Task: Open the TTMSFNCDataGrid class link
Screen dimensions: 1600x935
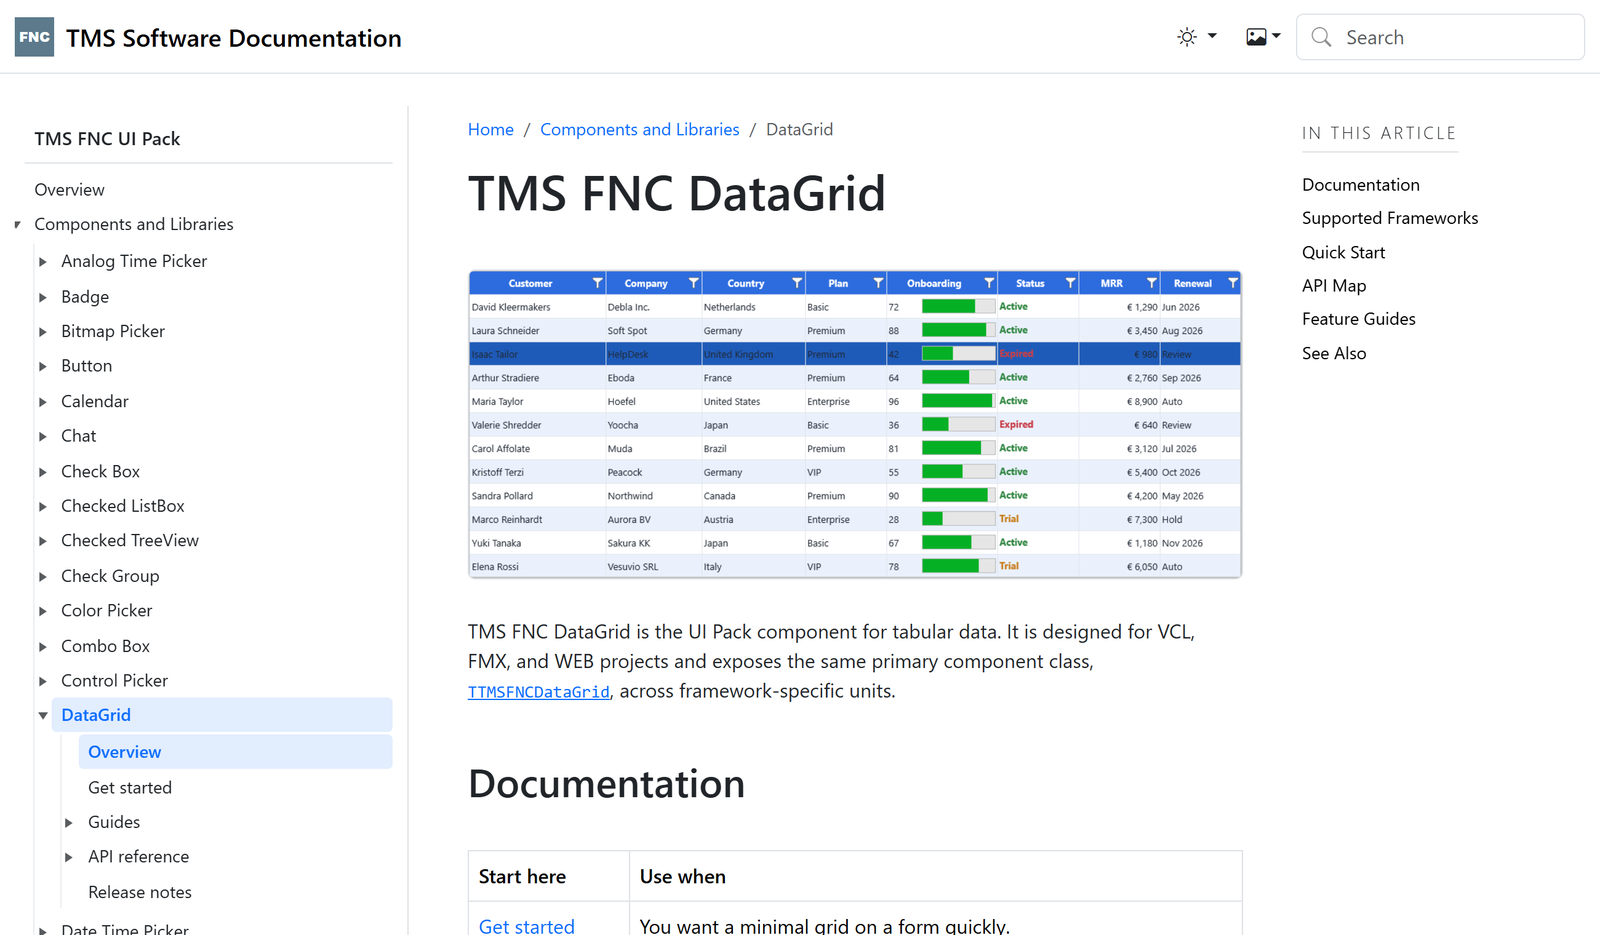Action: click(539, 692)
